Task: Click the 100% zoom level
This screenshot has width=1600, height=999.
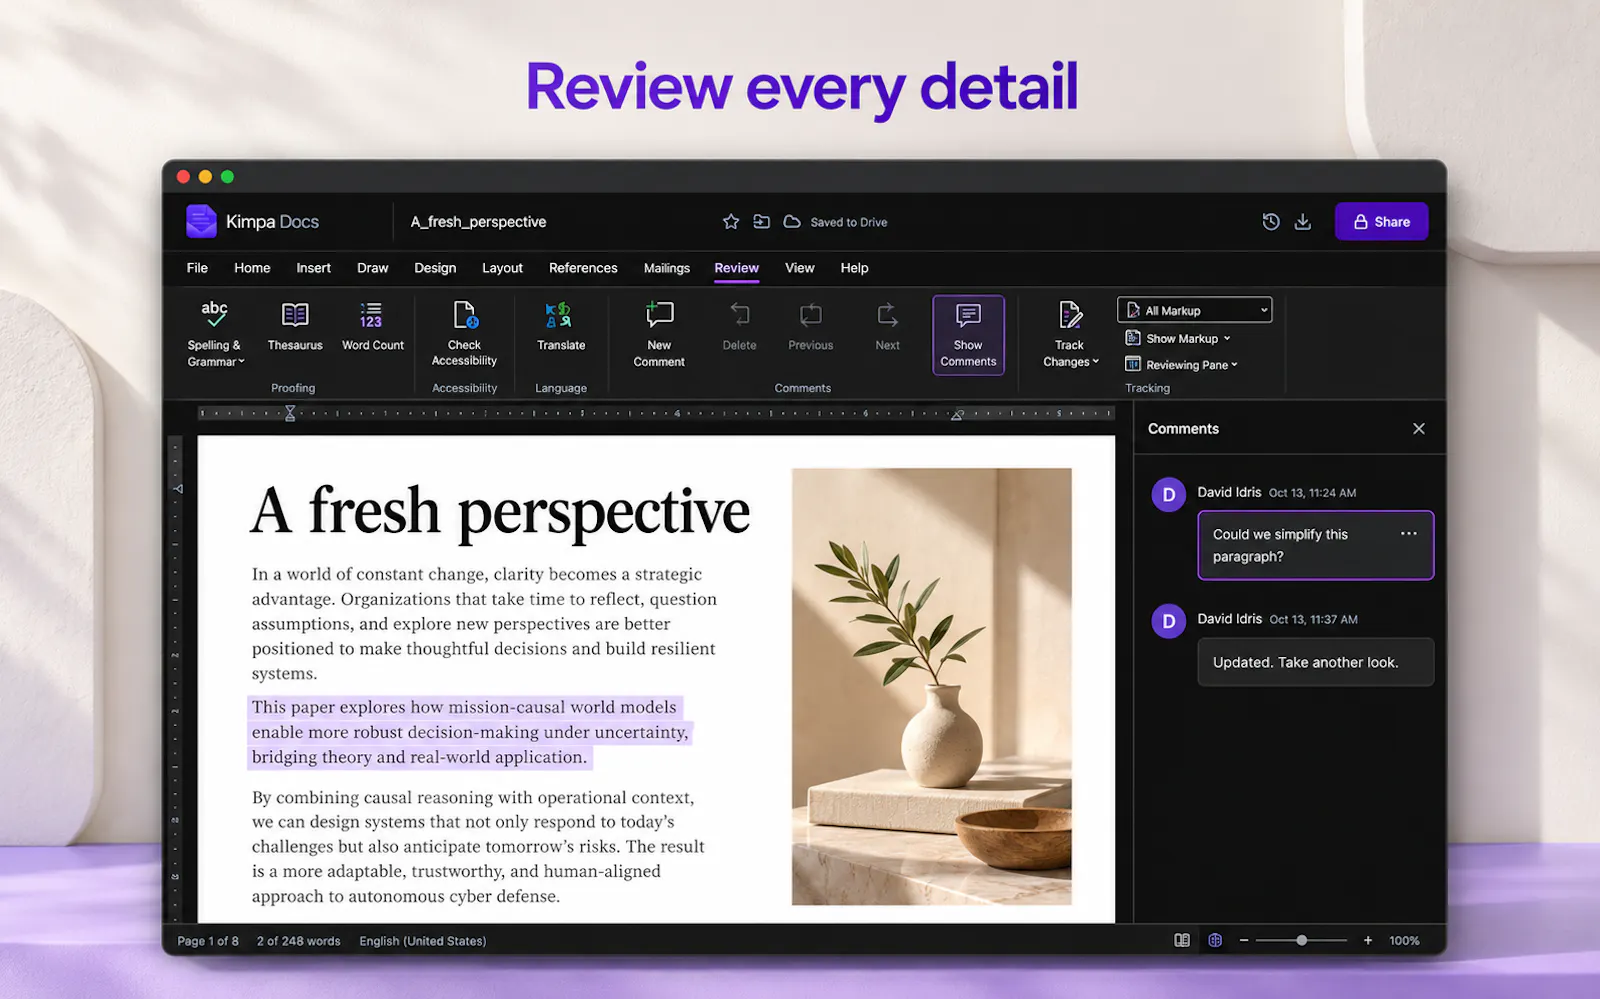Action: pos(1404,941)
